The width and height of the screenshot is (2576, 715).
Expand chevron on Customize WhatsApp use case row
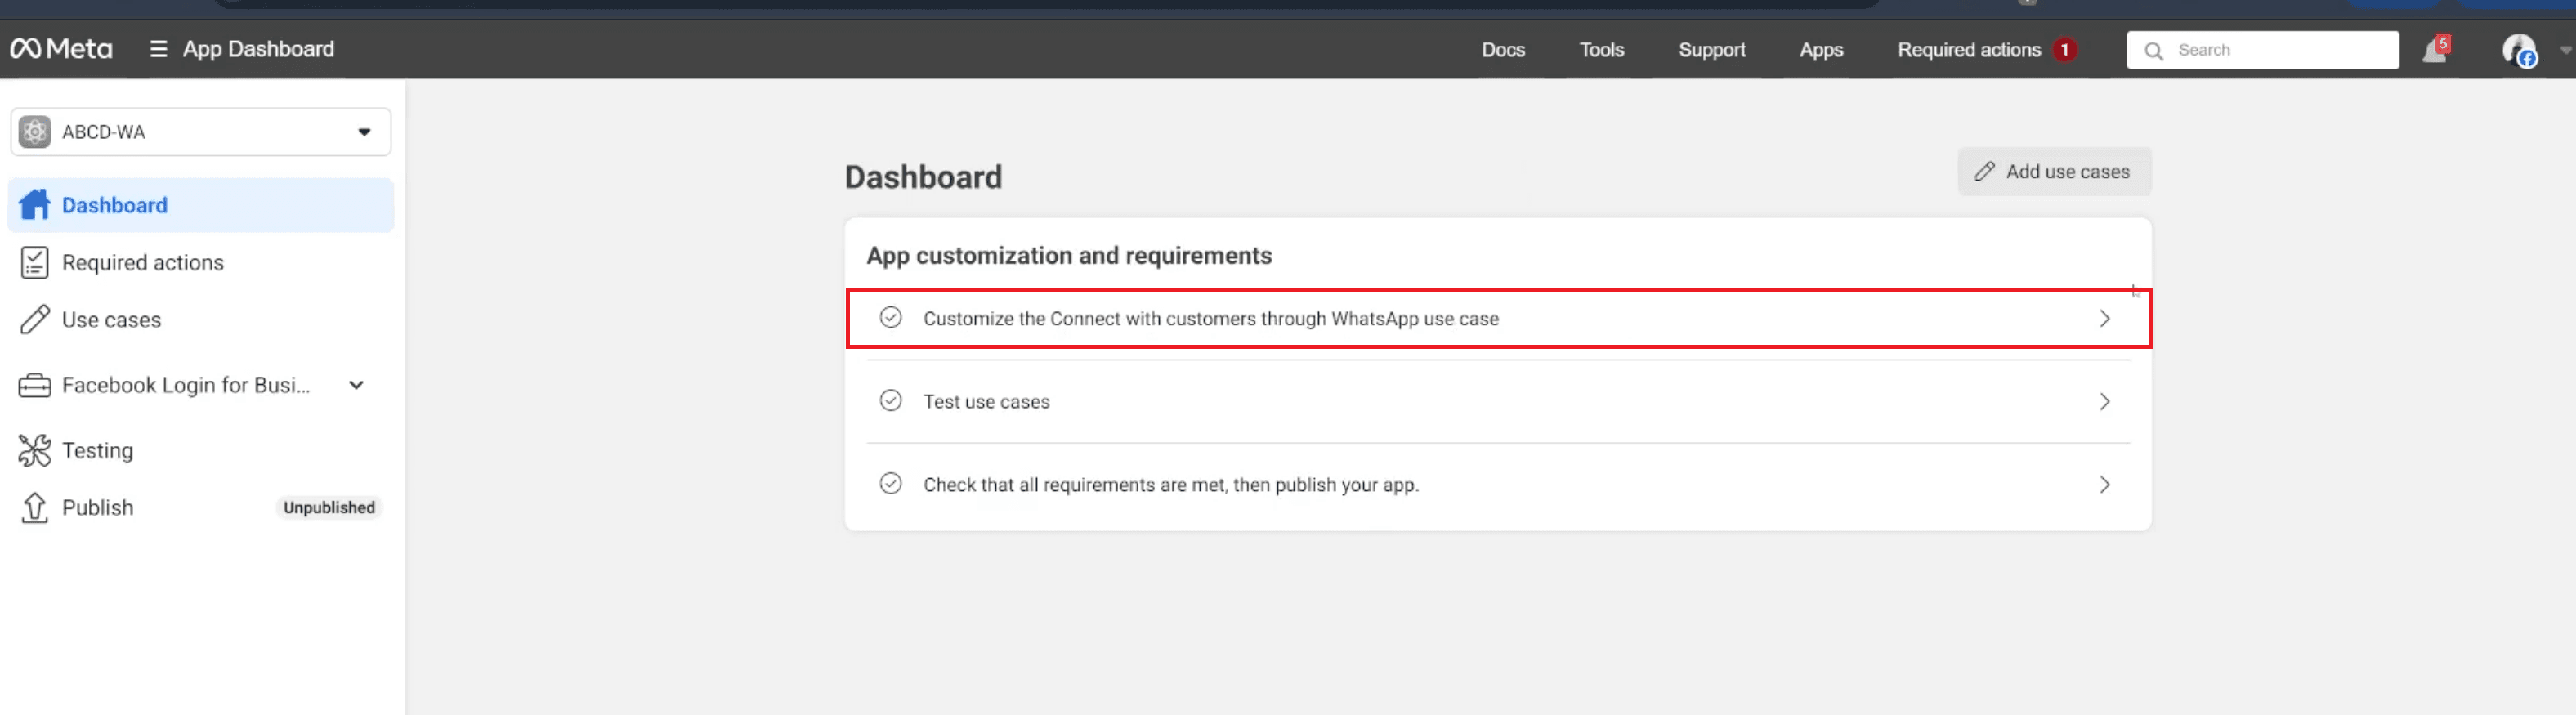pyautogui.click(x=2105, y=319)
